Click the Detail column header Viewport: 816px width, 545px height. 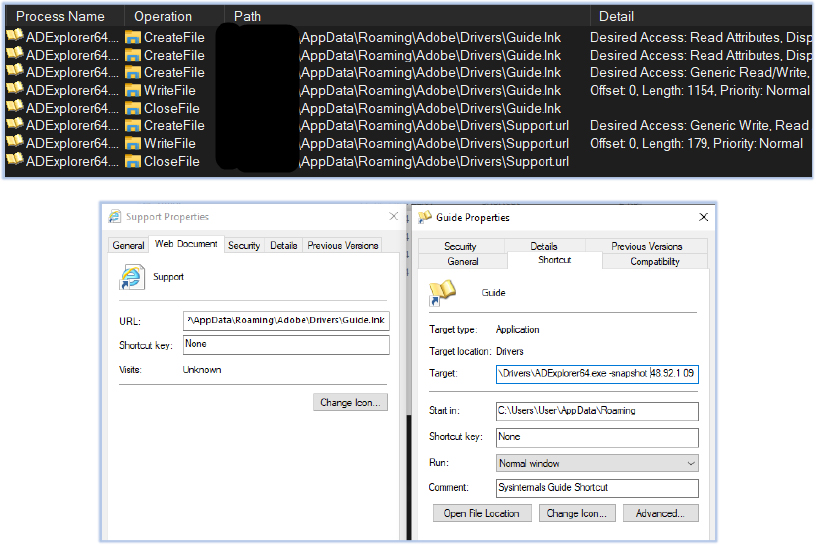point(616,17)
